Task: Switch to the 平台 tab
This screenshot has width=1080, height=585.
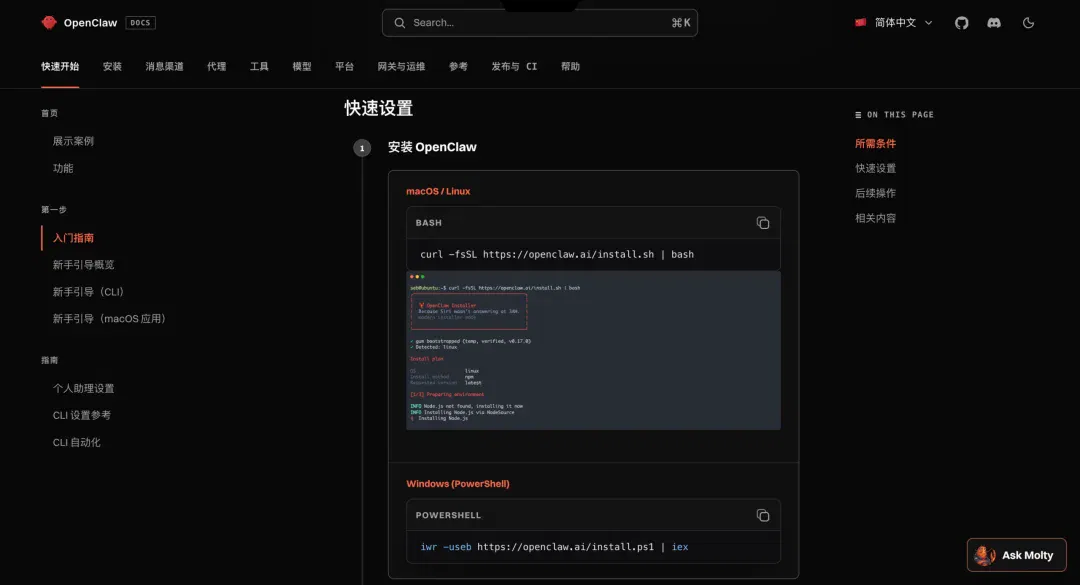Action: point(344,66)
